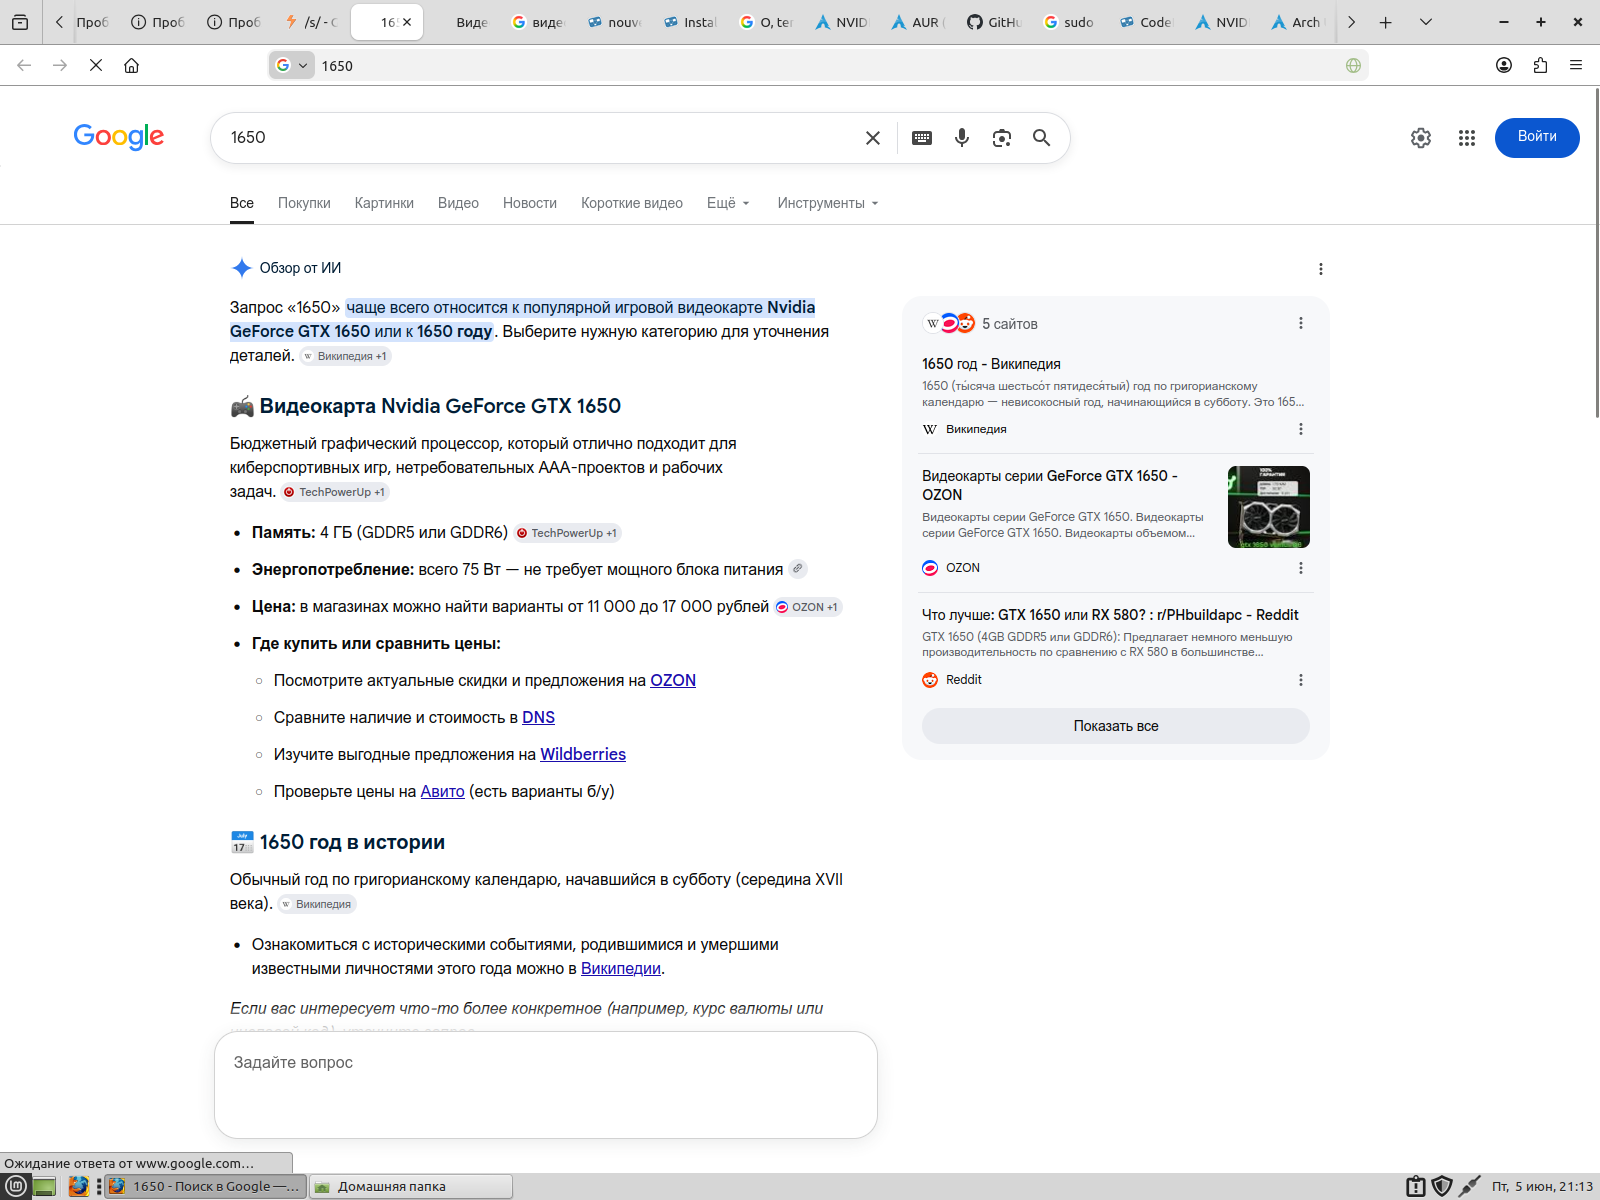Switch to the AUR browser tab
Image resolution: width=1600 pixels, height=1200 pixels.
[x=917, y=22]
